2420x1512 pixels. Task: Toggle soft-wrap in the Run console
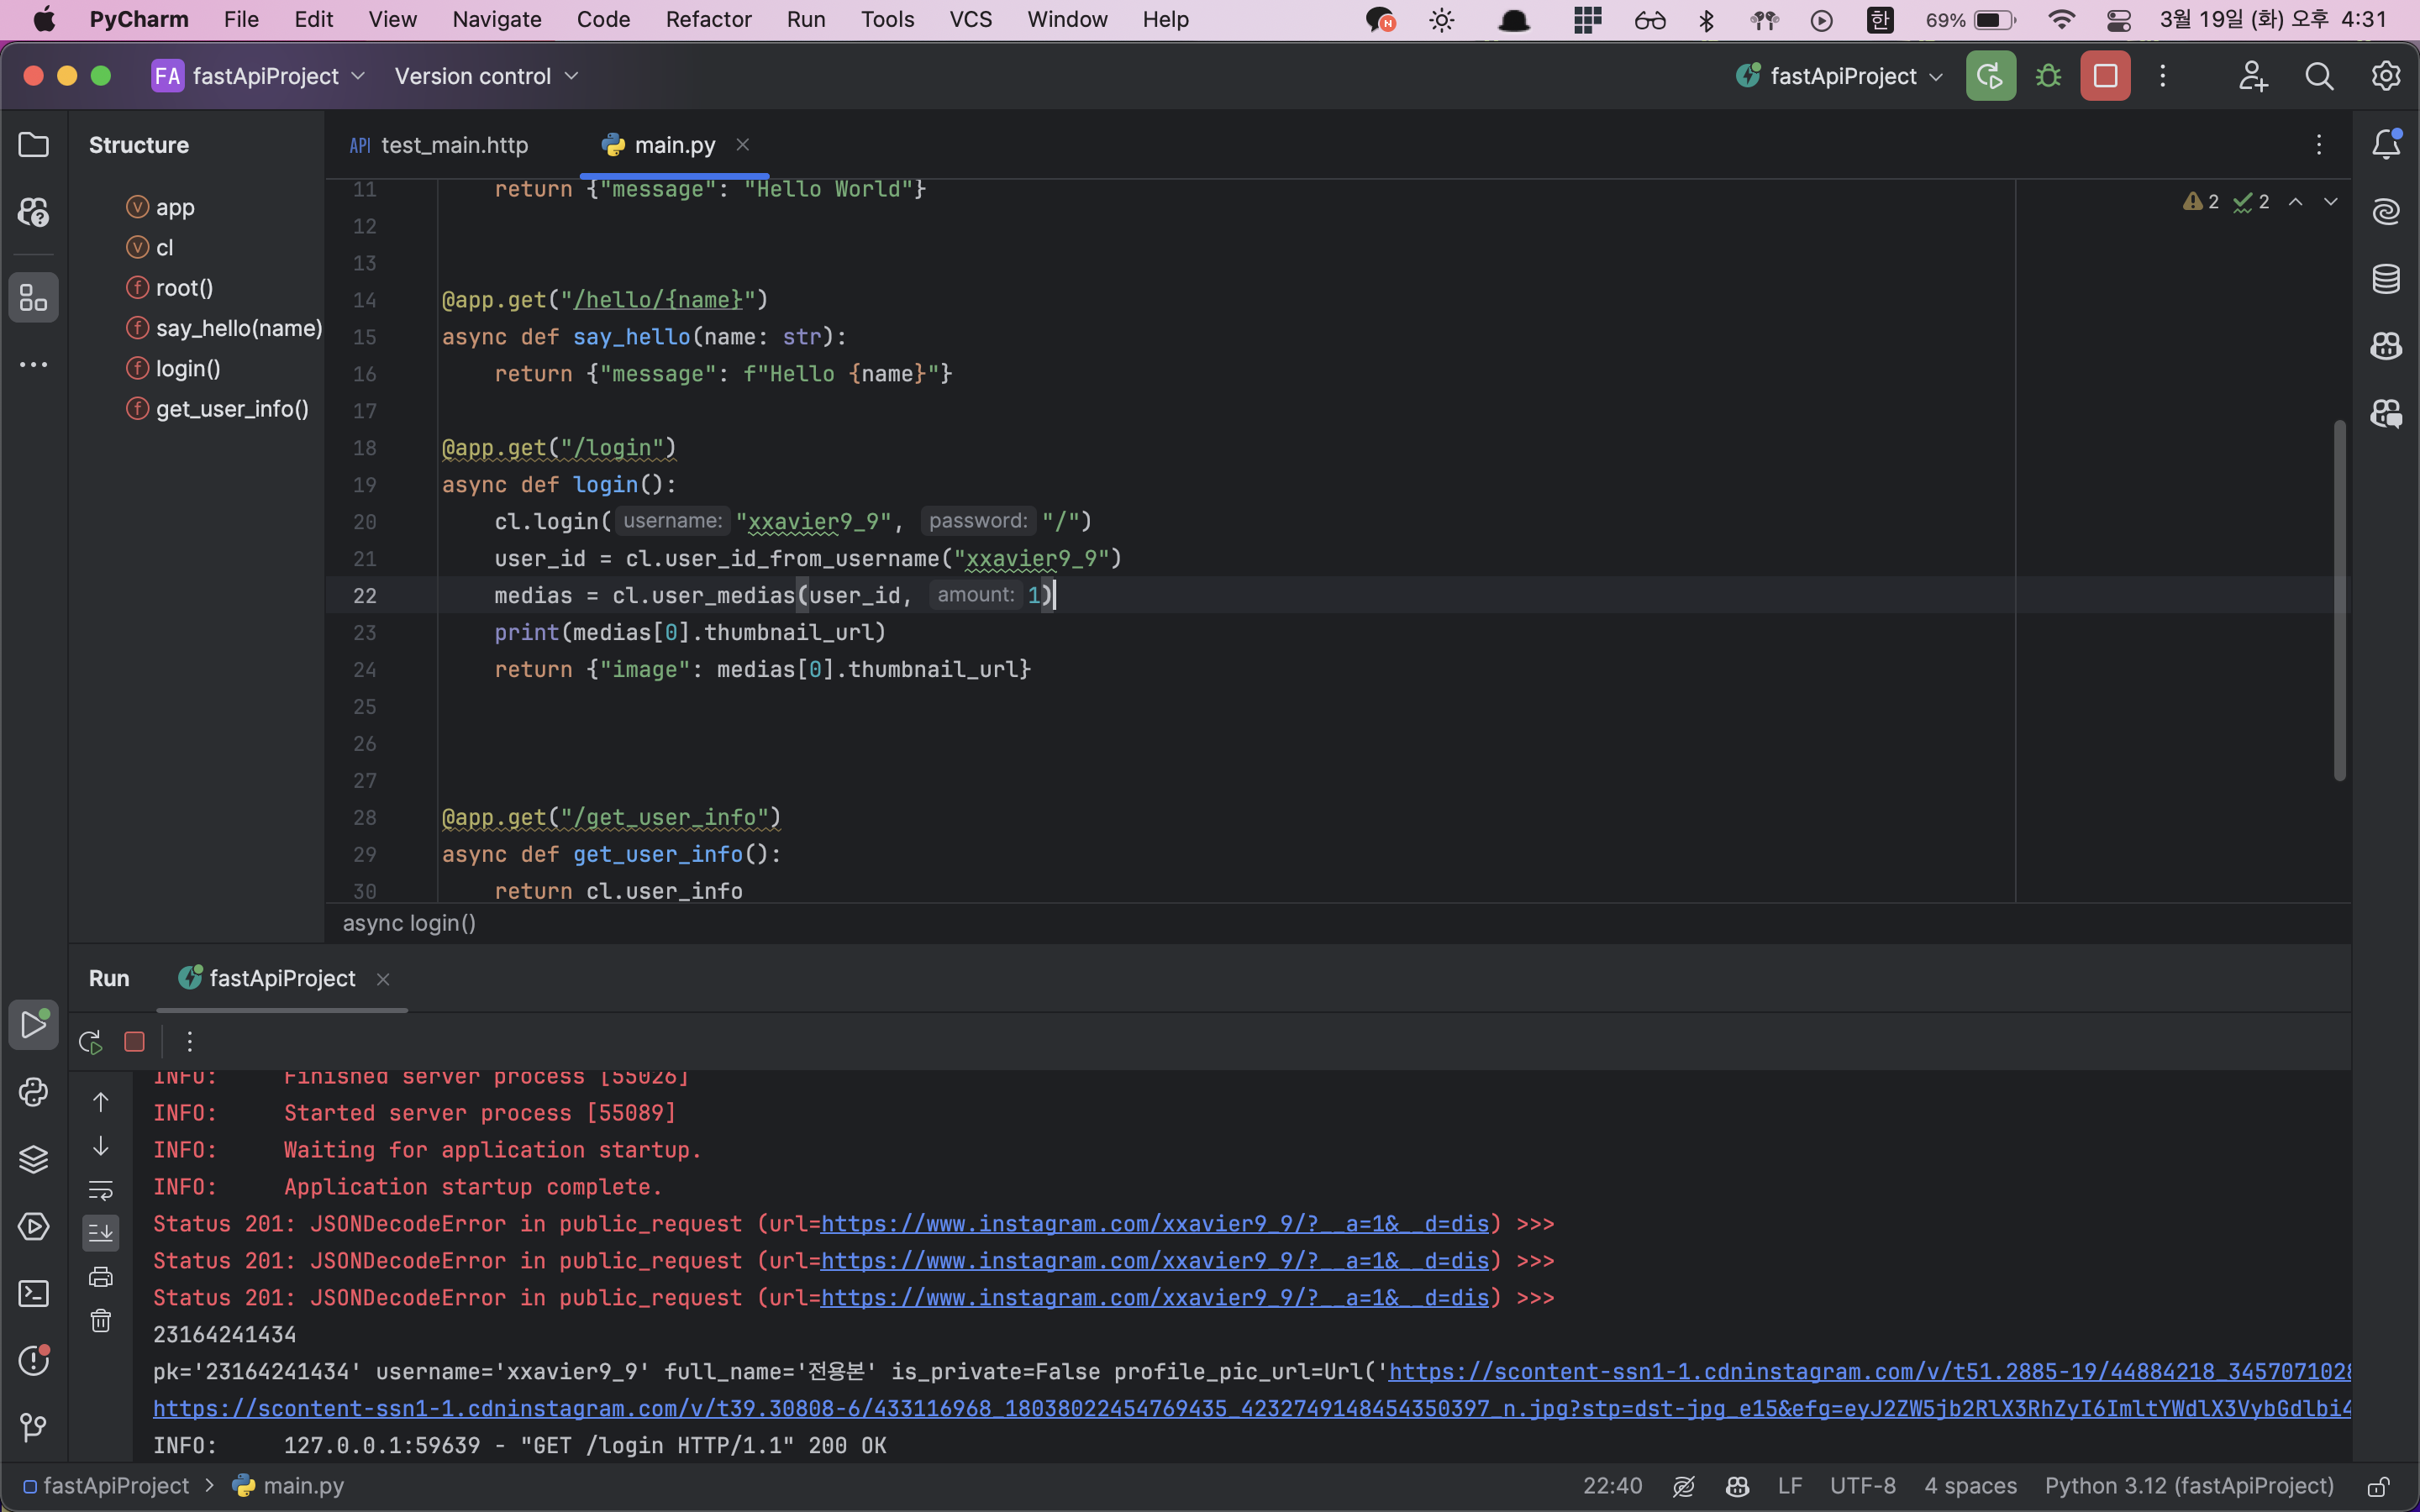coord(101,1190)
